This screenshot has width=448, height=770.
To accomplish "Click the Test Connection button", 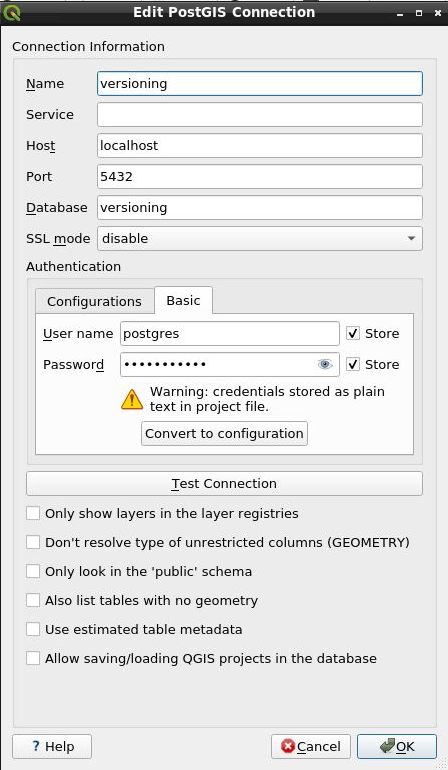I will 224,484.
